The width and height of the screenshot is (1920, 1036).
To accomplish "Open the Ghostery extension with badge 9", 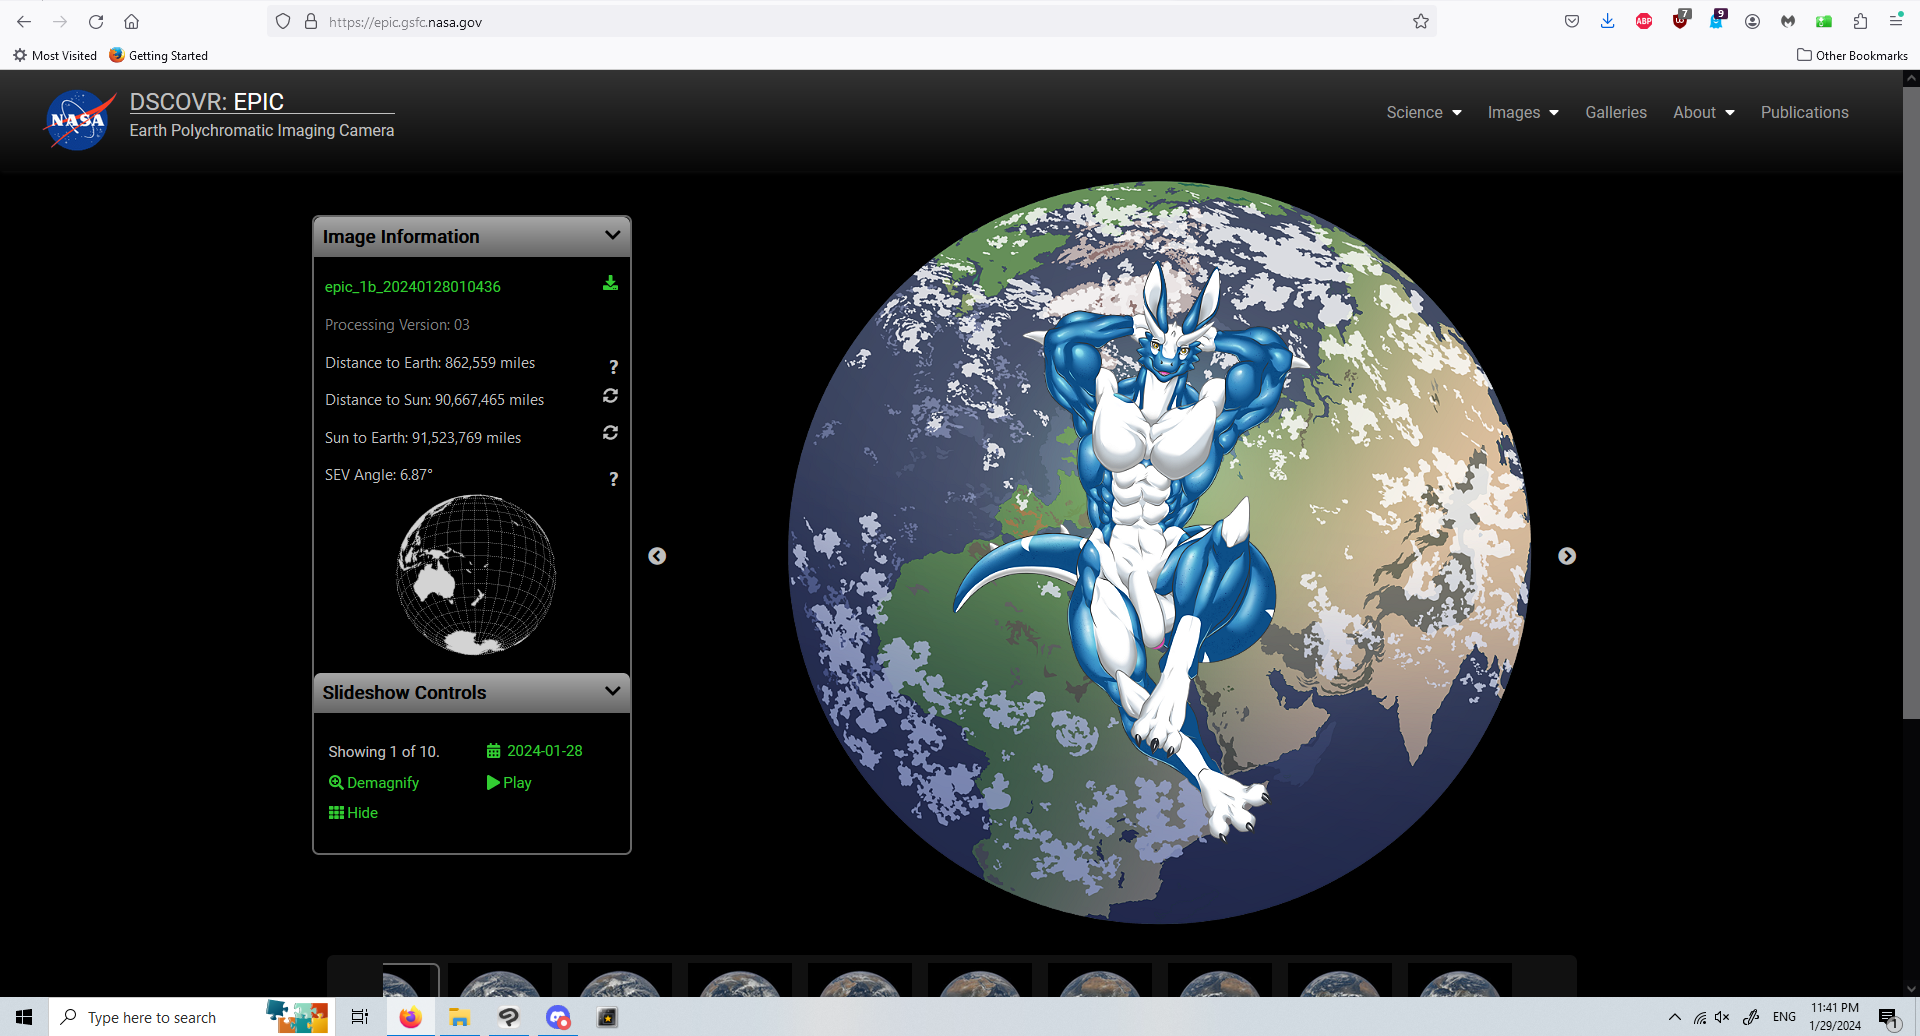I will [x=1716, y=20].
